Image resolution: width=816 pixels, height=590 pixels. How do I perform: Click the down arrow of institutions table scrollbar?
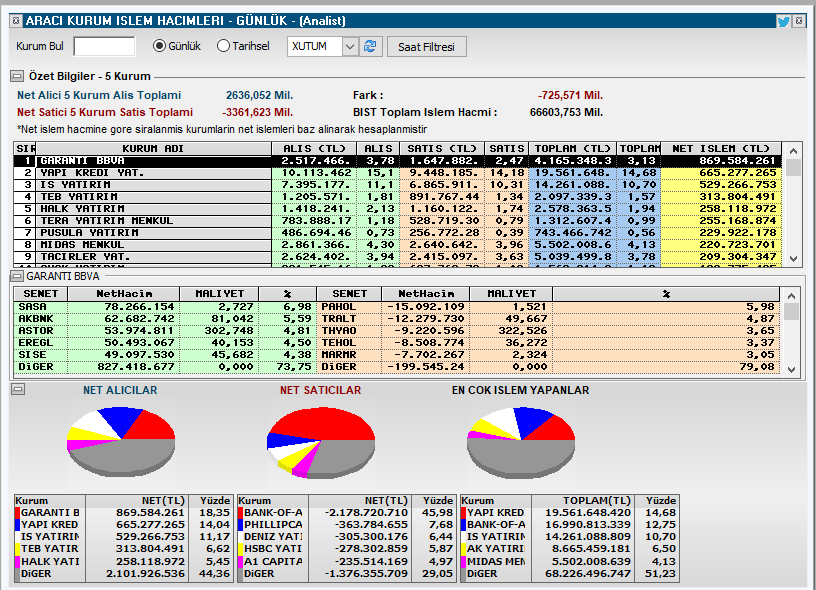point(793,259)
